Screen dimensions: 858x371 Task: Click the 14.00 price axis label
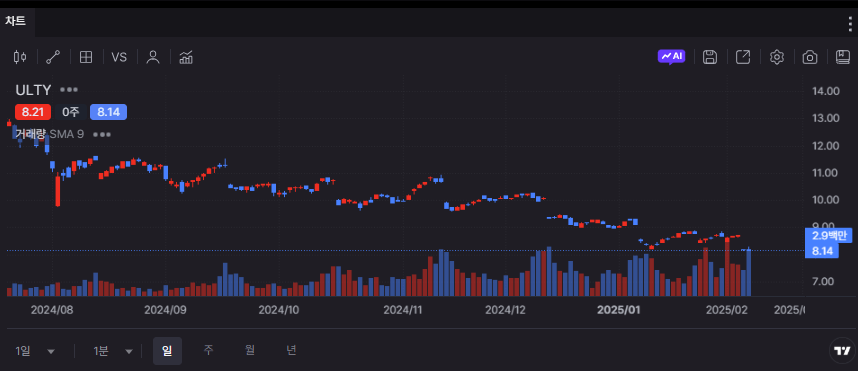826,91
